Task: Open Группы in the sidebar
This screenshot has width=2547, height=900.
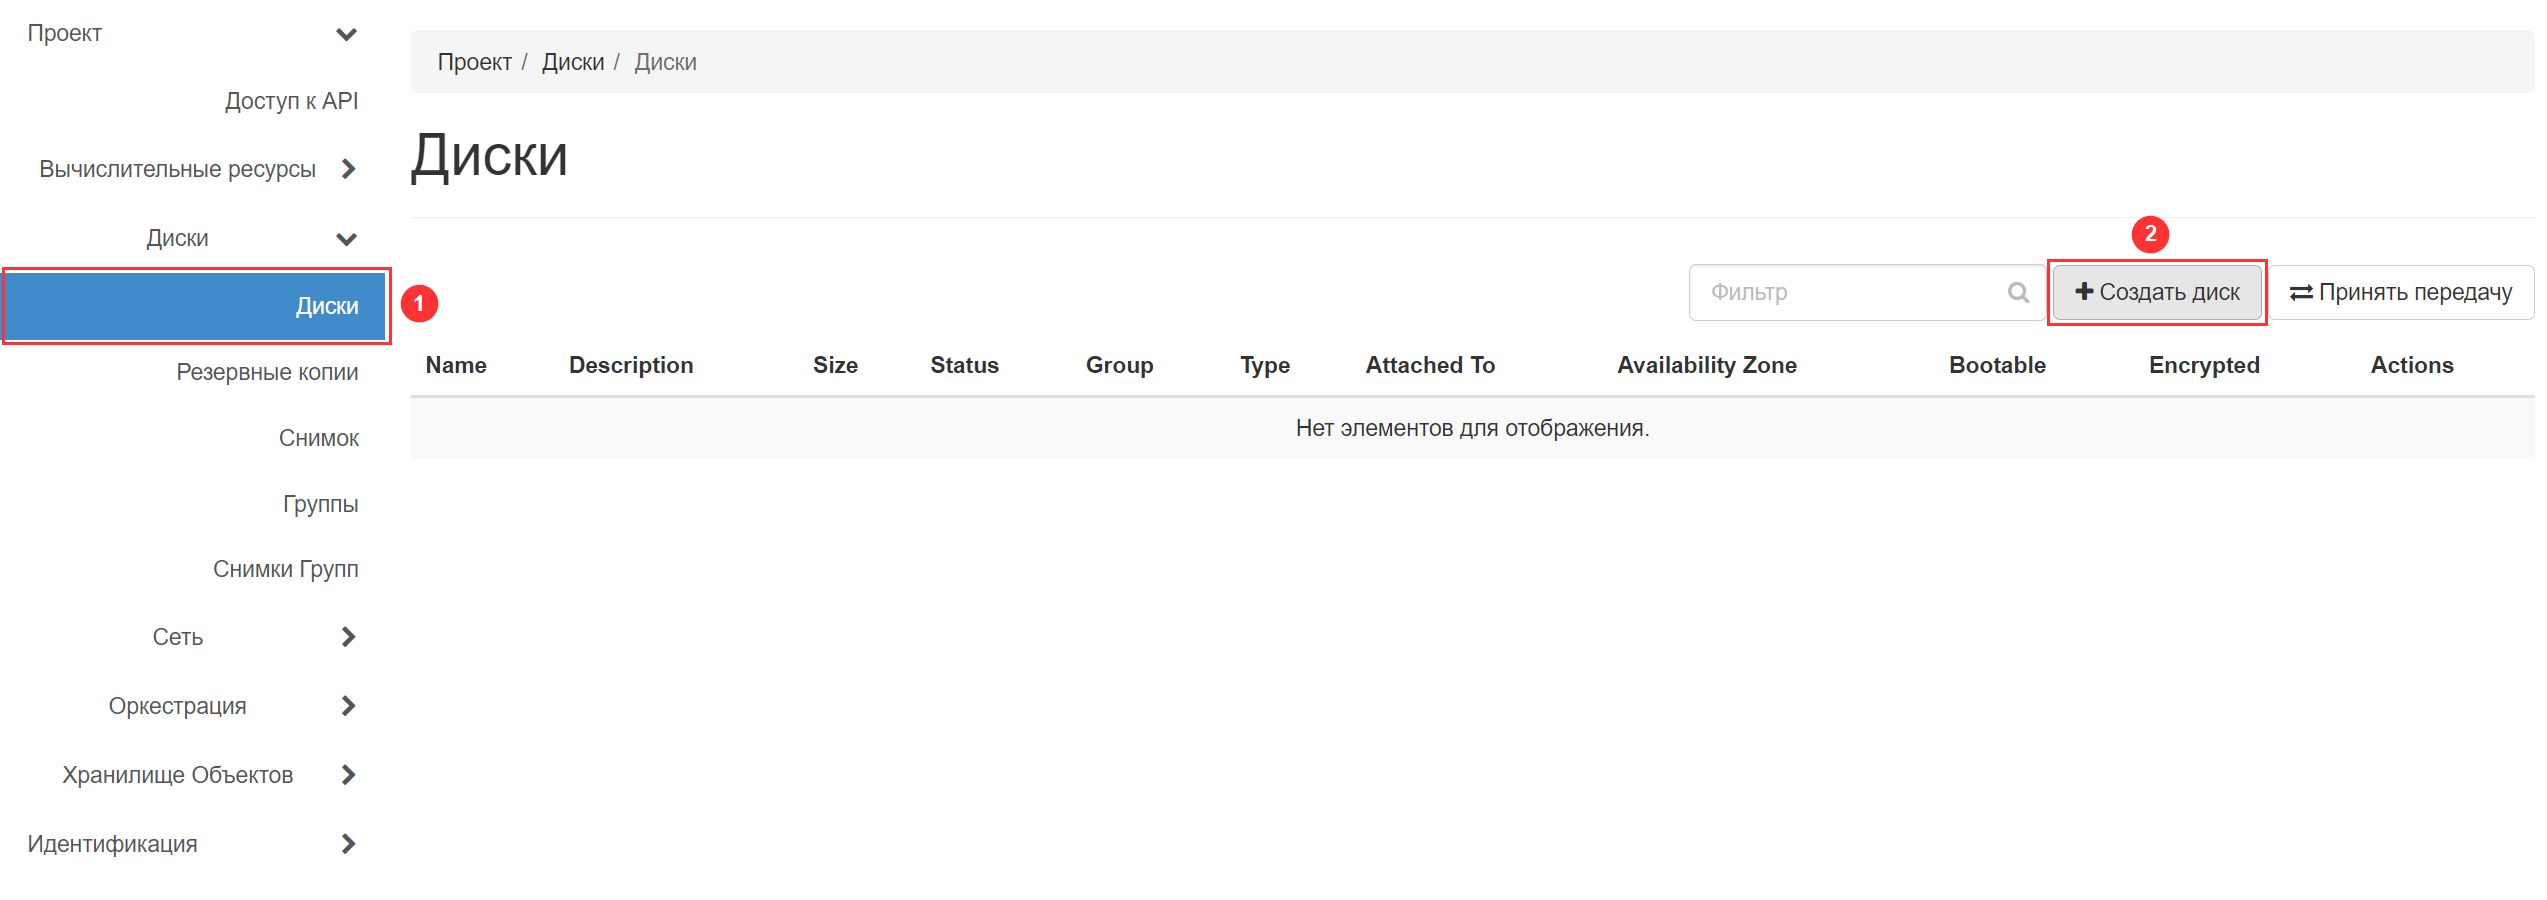Action: click(x=320, y=504)
